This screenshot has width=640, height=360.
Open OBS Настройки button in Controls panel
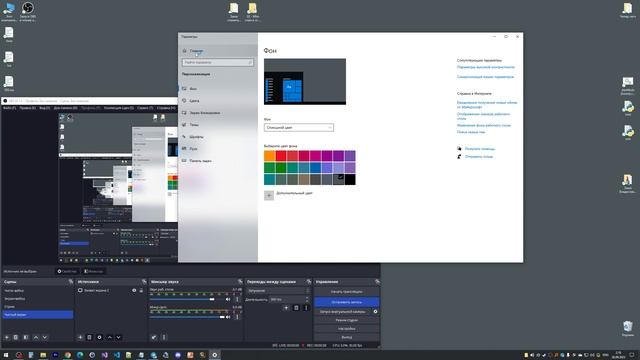pyautogui.click(x=347, y=329)
